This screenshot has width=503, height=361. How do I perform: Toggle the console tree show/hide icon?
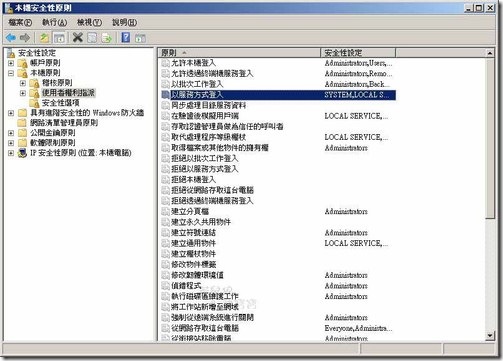click(x=59, y=38)
